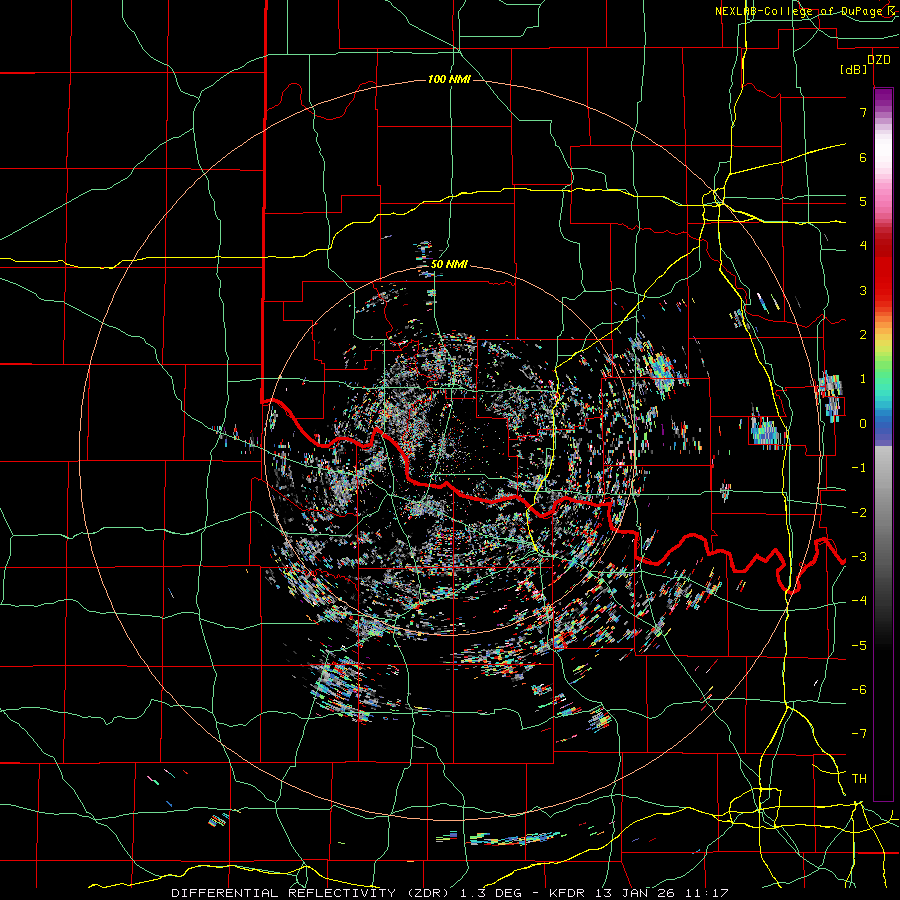The image size is (900, 900).
Task: Click the 7 value on color scale
Action: tap(863, 112)
